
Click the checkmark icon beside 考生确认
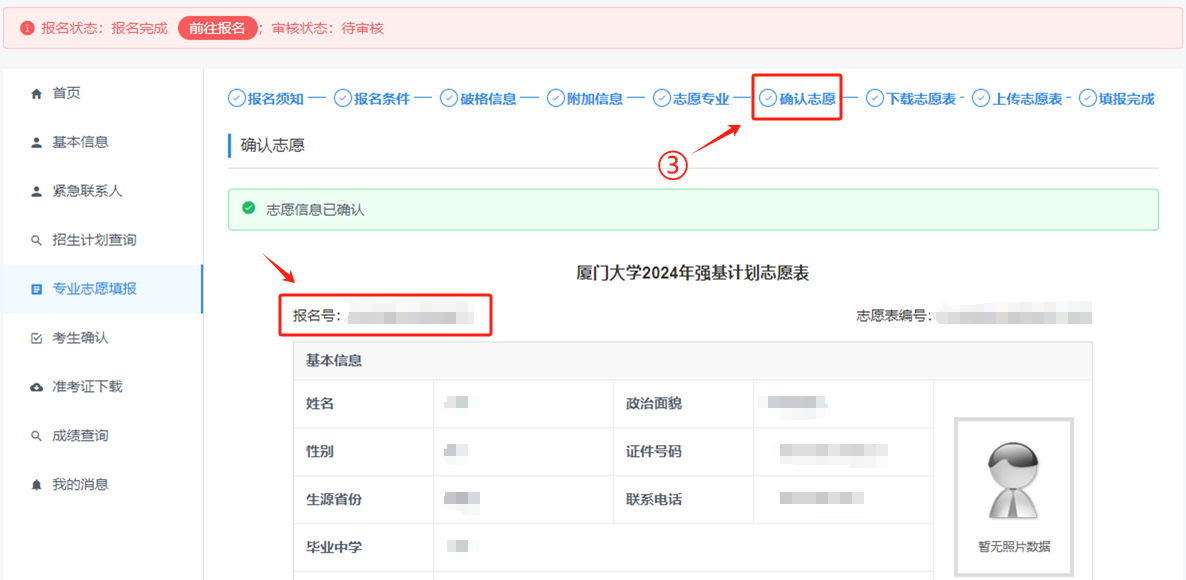coord(37,339)
